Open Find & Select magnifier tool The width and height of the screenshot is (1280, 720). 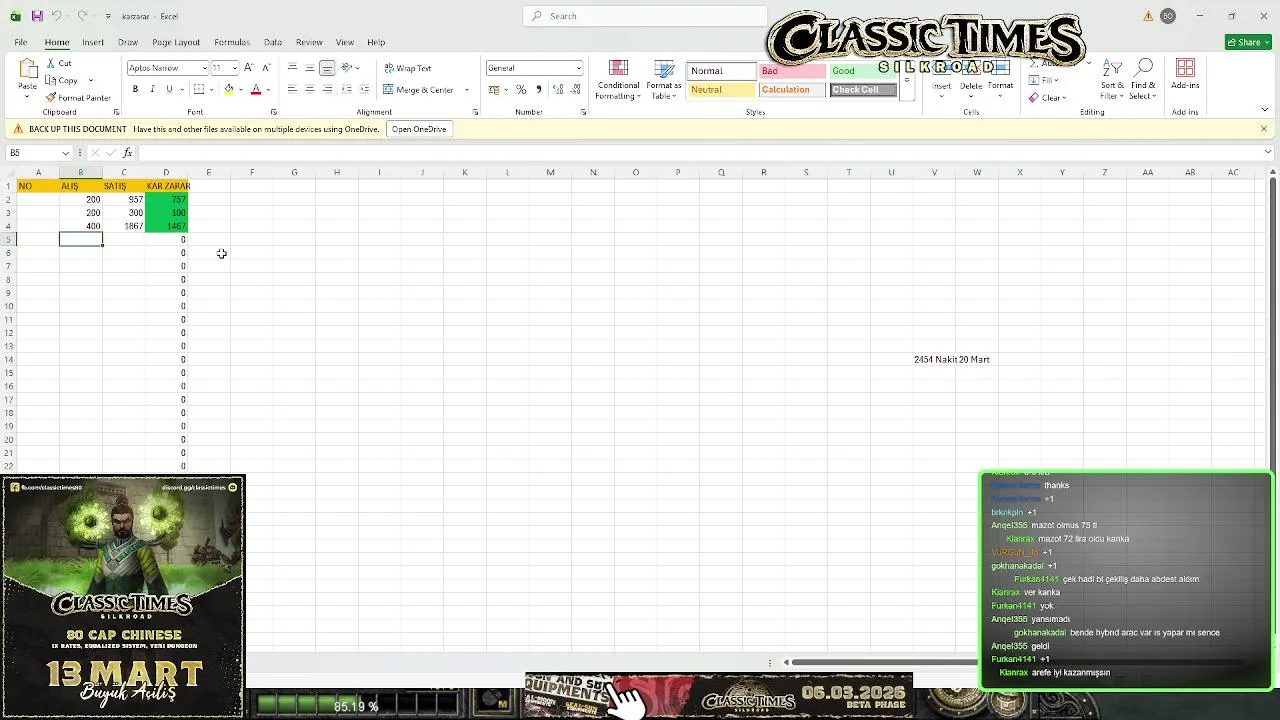1143,79
